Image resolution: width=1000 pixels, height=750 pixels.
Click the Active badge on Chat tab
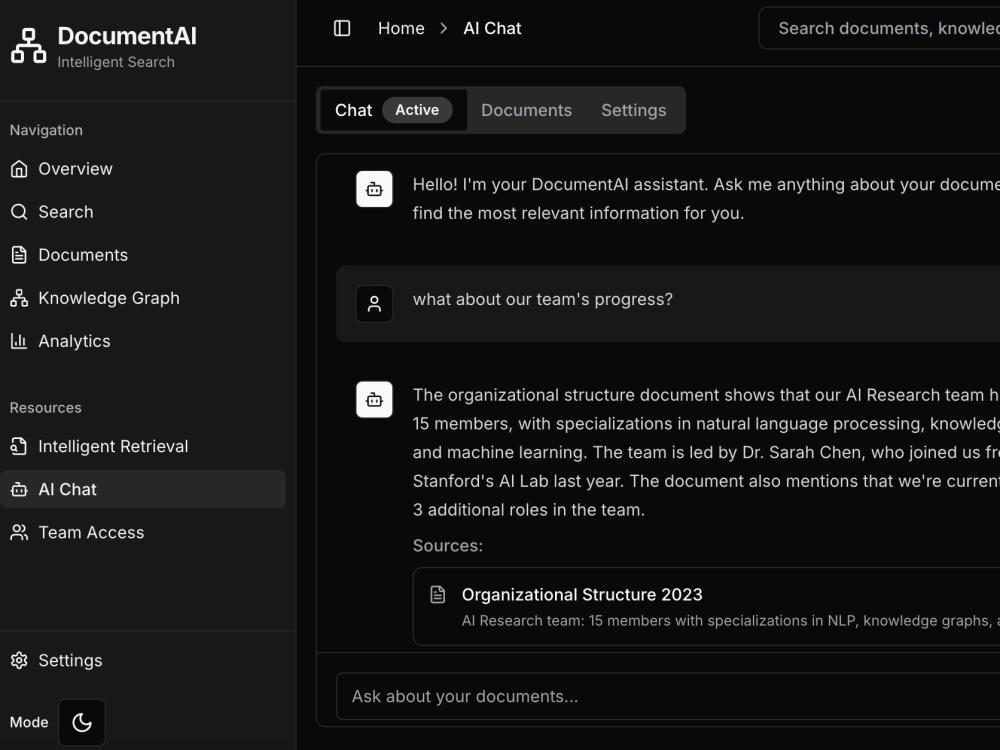pos(417,110)
